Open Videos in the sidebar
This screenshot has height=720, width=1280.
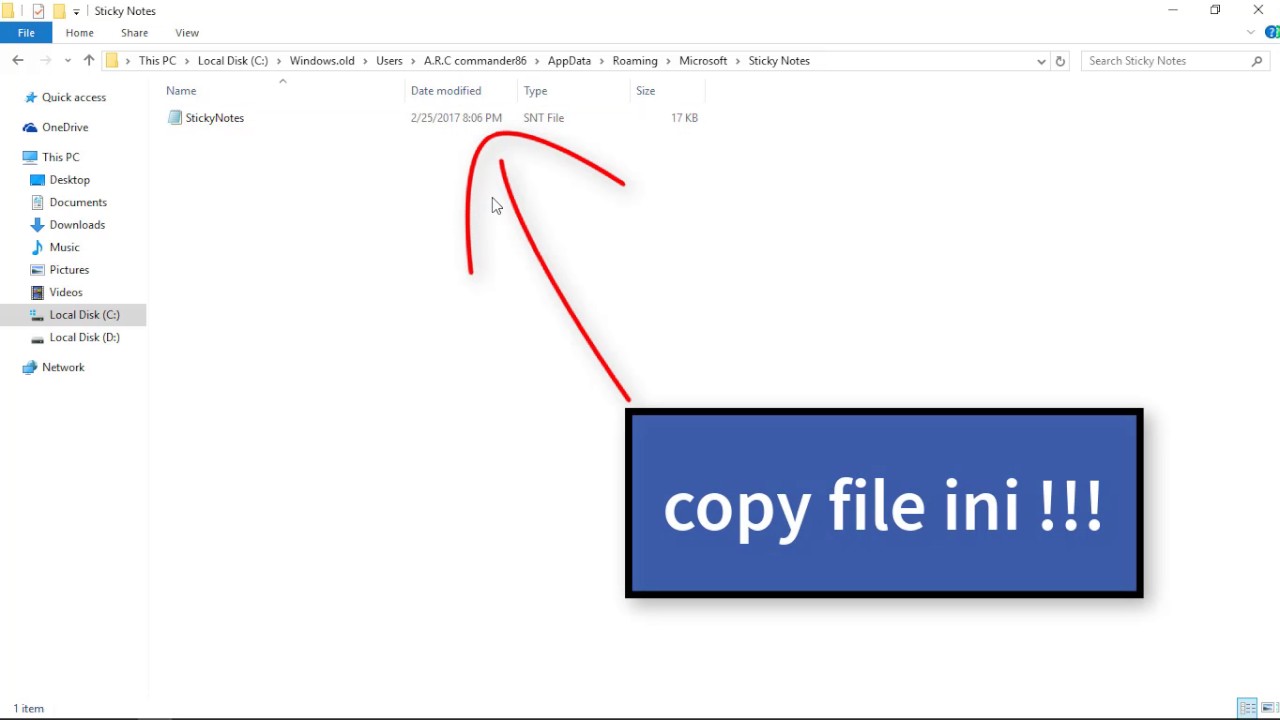(66, 292)
